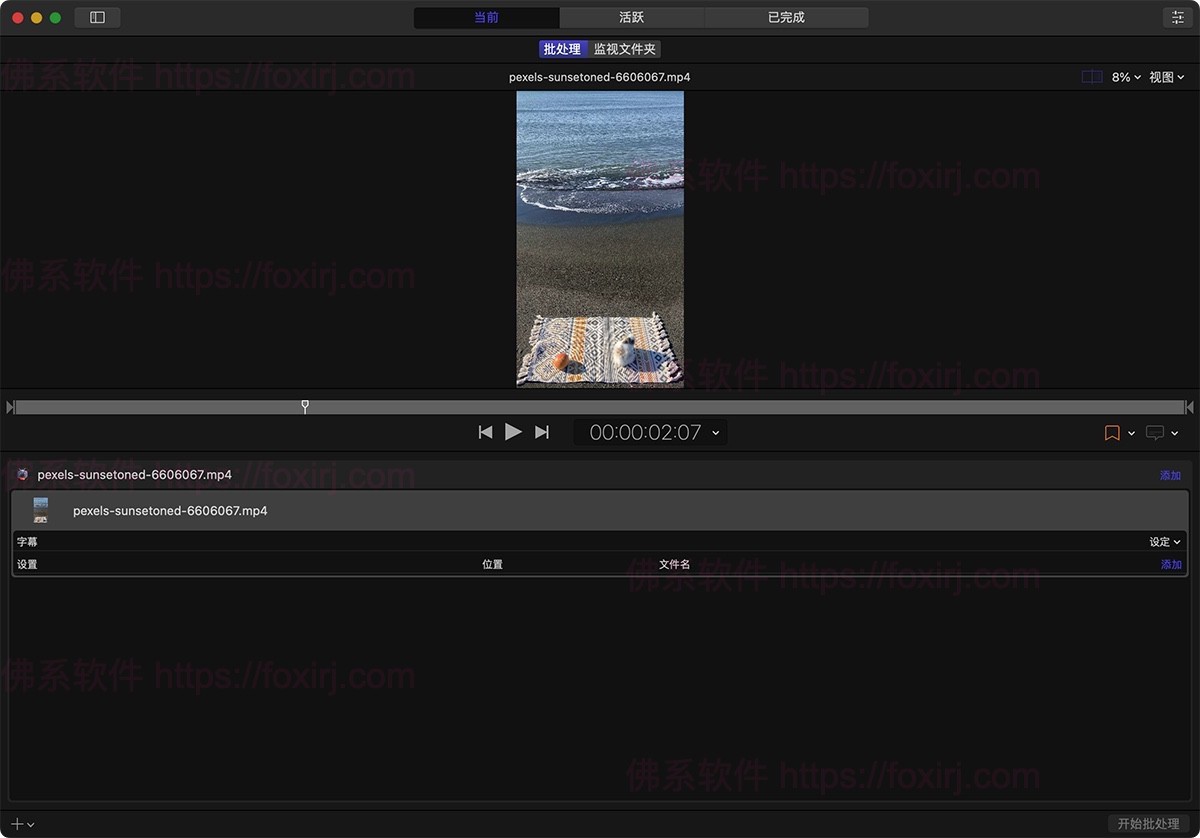
Task: Click the orange marker bookmark icon
Action: tap(1111, 433)
